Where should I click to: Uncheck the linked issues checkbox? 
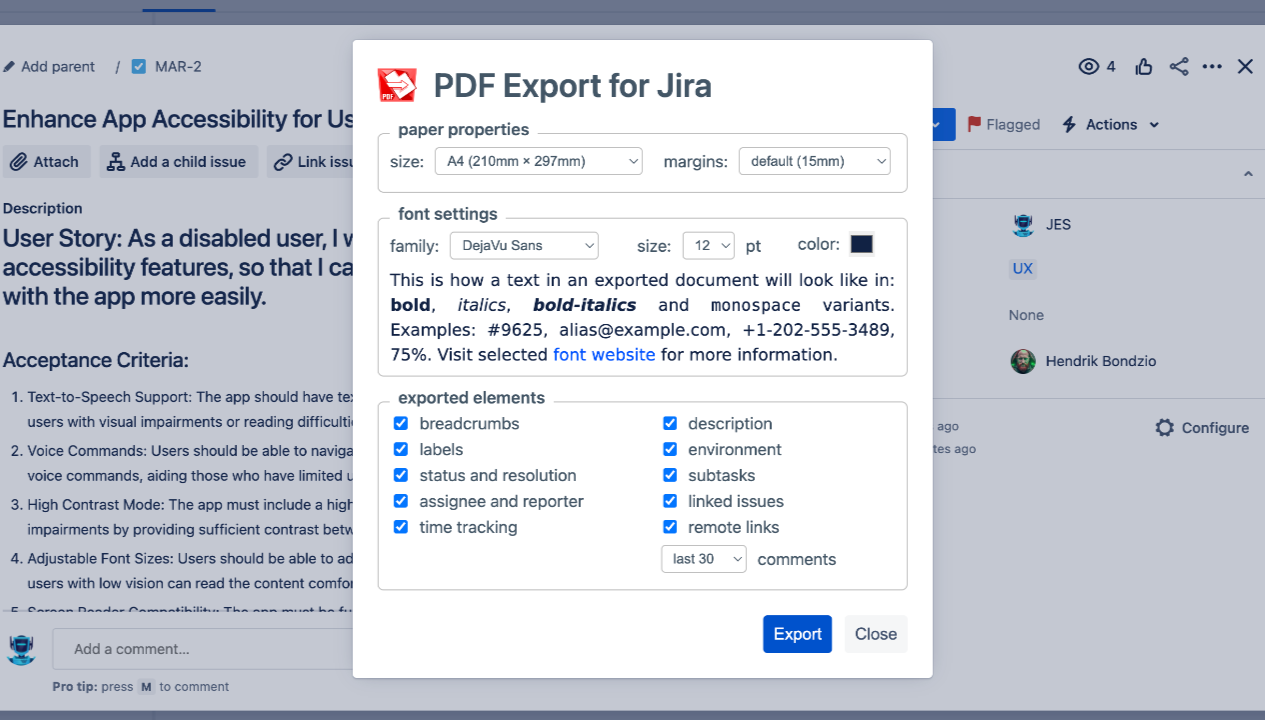click(x=670, y=502)
